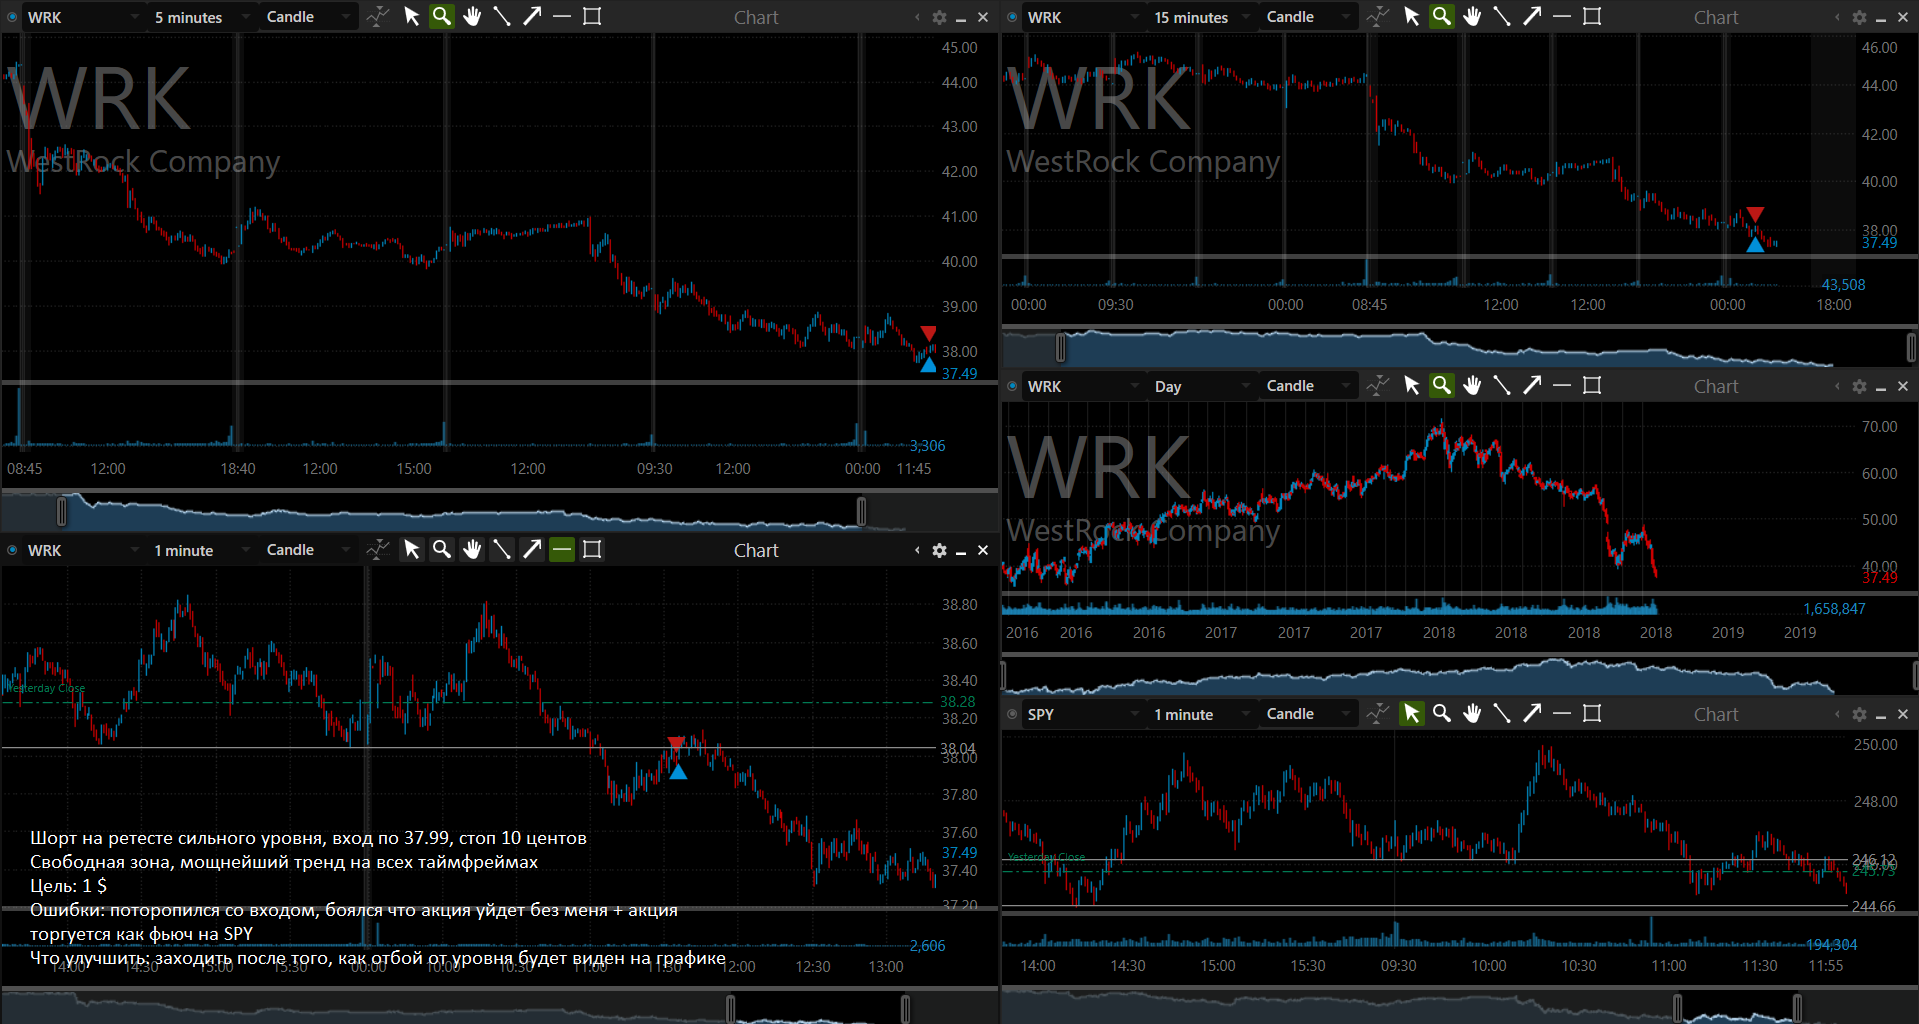Image resolution: width=1919 pixels, height=1024 pixels.
Task: Toggle link circle next to WRK in 1 minute chart
Action: pos(12,550)
